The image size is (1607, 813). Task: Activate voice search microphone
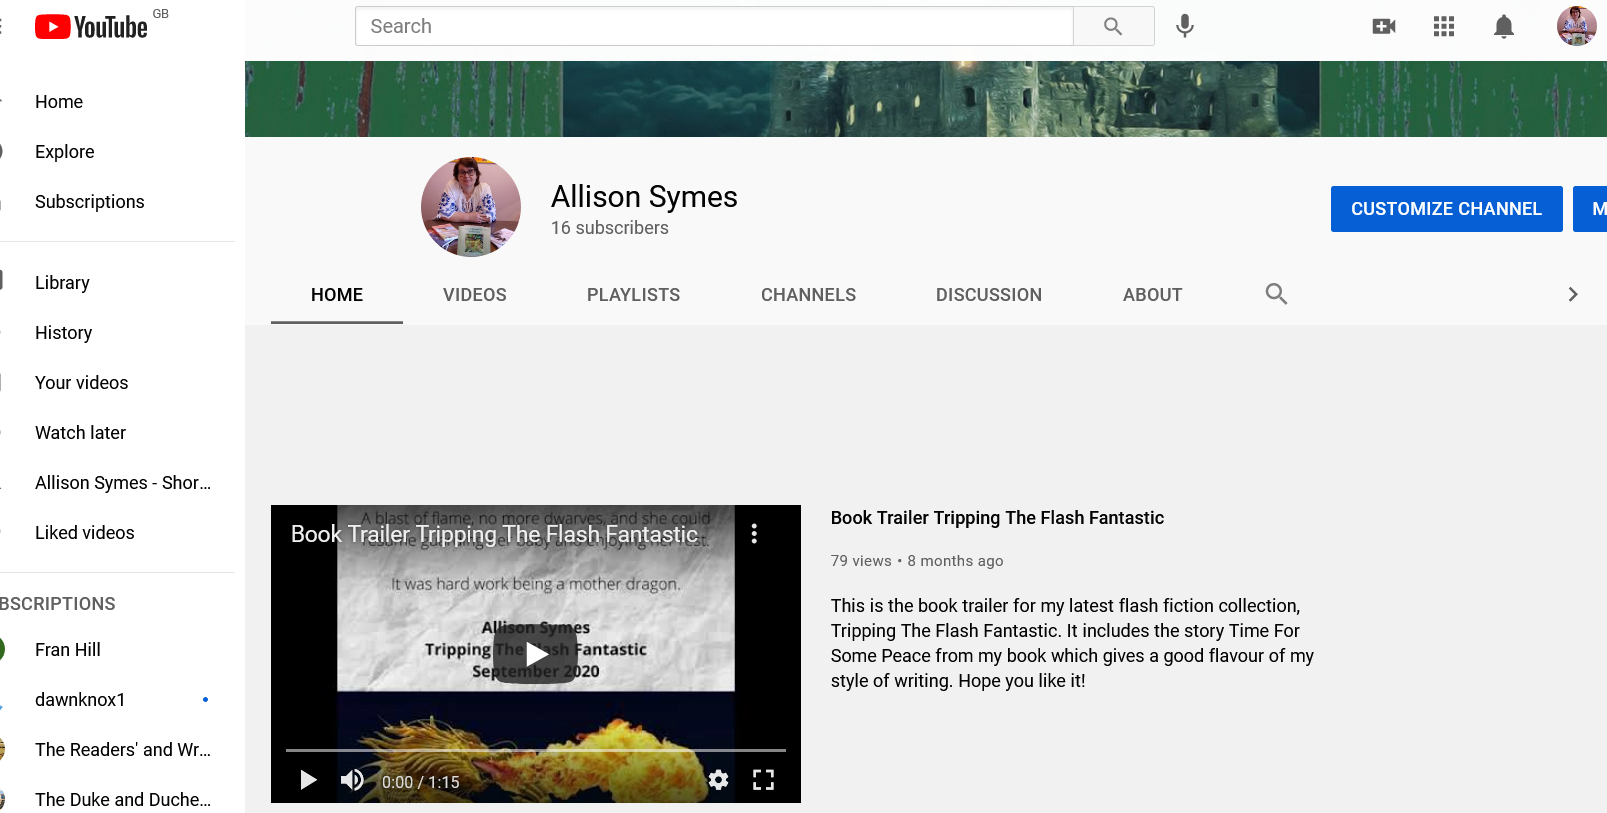click(1185, 26)
